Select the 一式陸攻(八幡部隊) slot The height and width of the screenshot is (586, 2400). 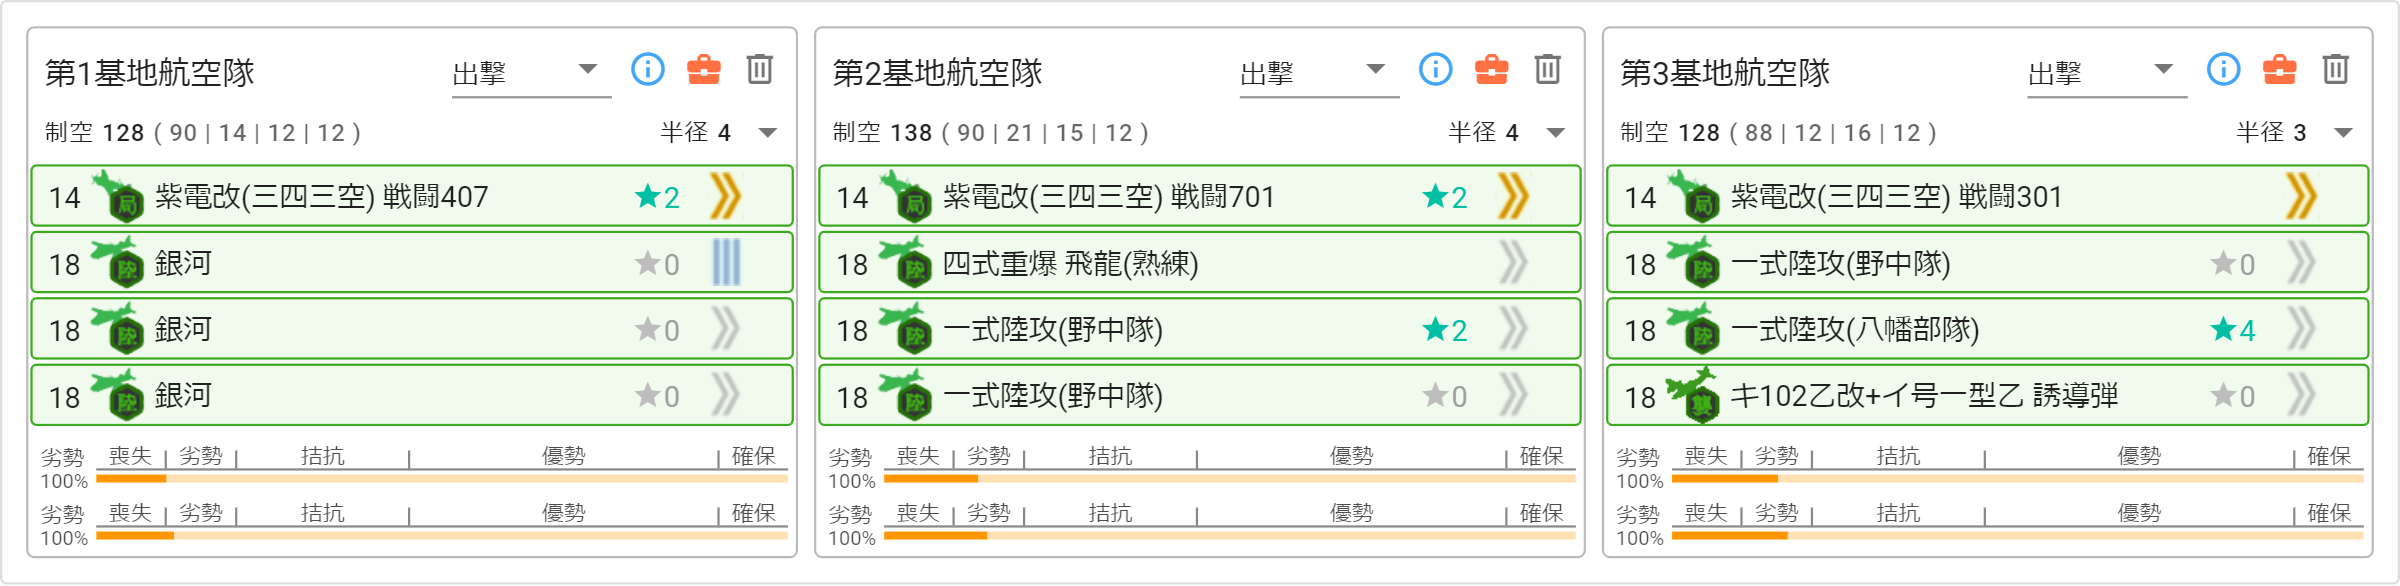(x=1987, y=329)
